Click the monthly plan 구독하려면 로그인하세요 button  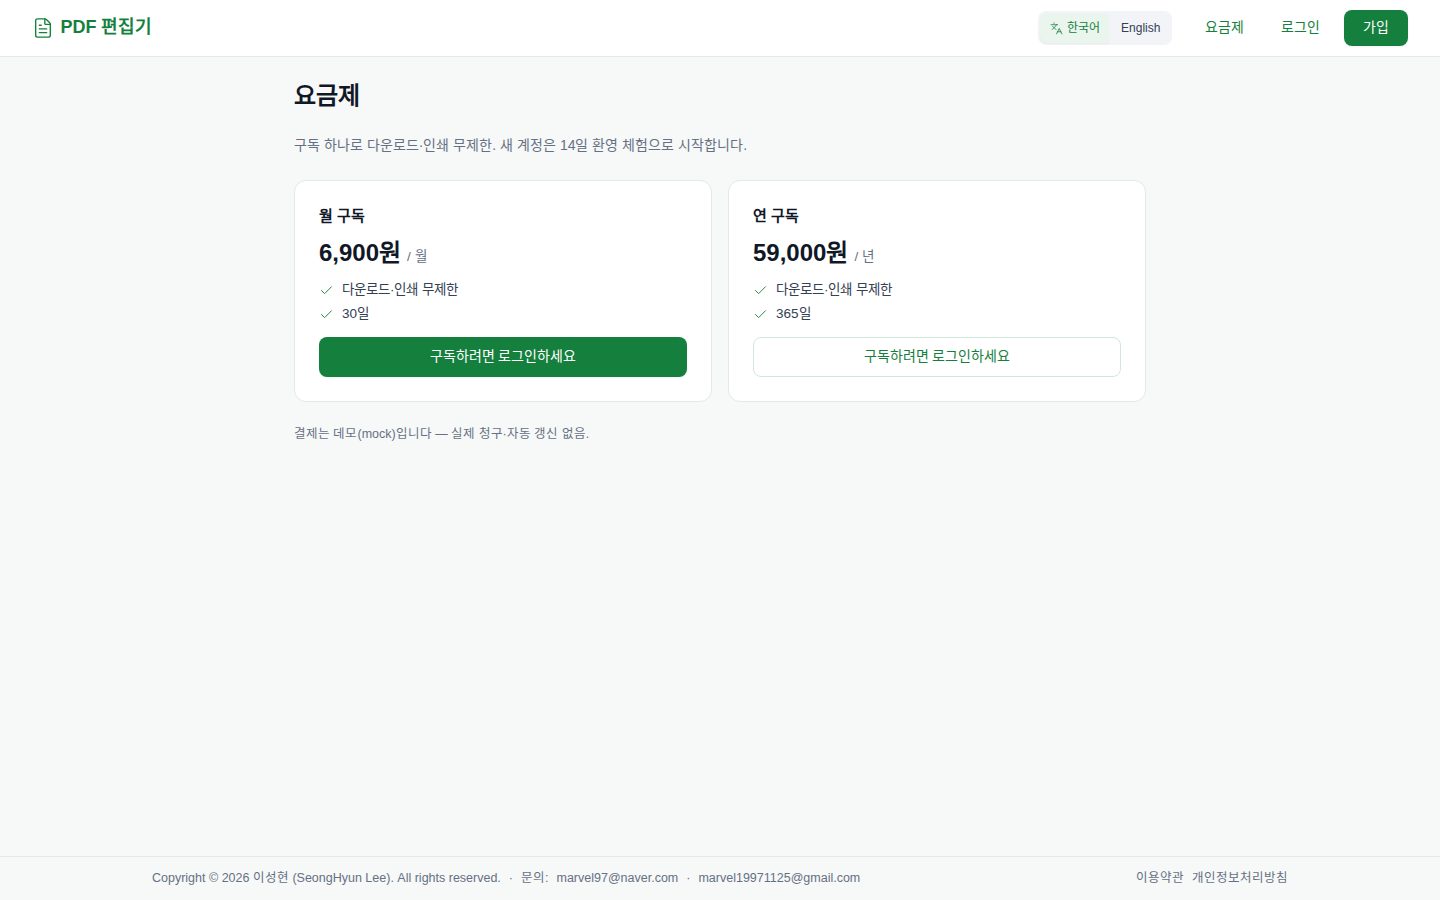[x=503, y=357]
